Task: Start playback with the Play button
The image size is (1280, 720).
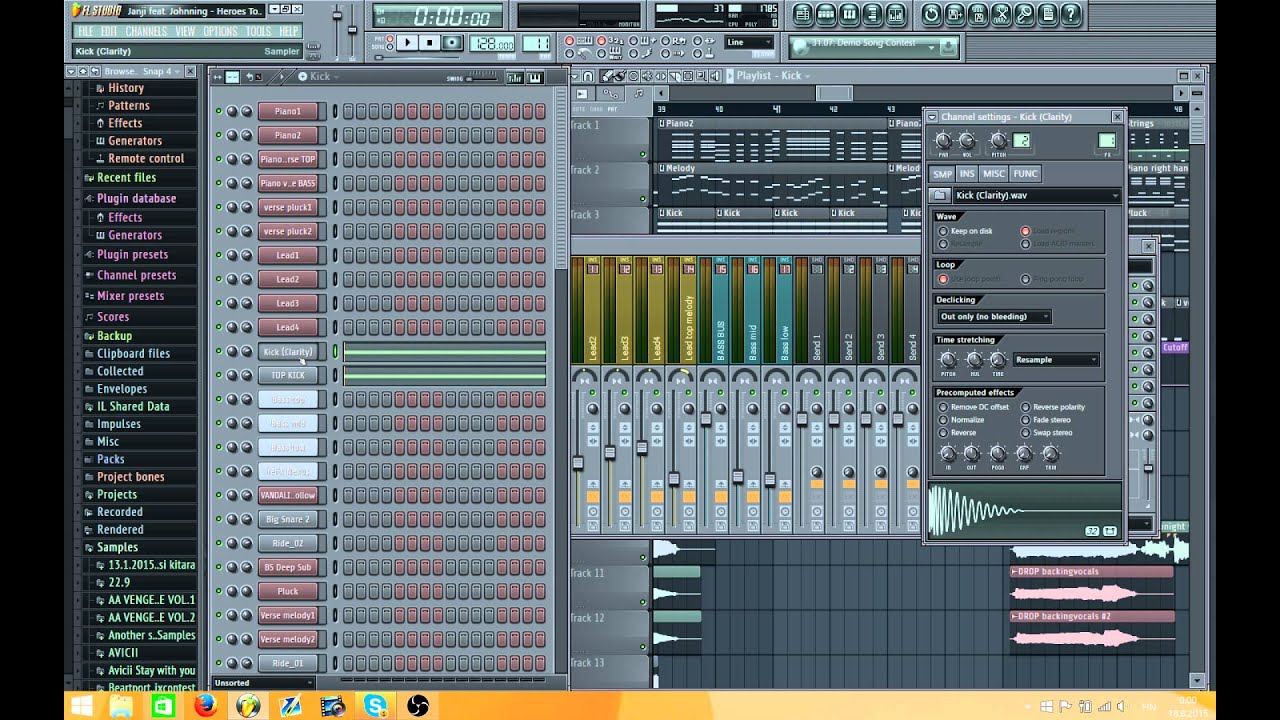Action: coord(407,42)
